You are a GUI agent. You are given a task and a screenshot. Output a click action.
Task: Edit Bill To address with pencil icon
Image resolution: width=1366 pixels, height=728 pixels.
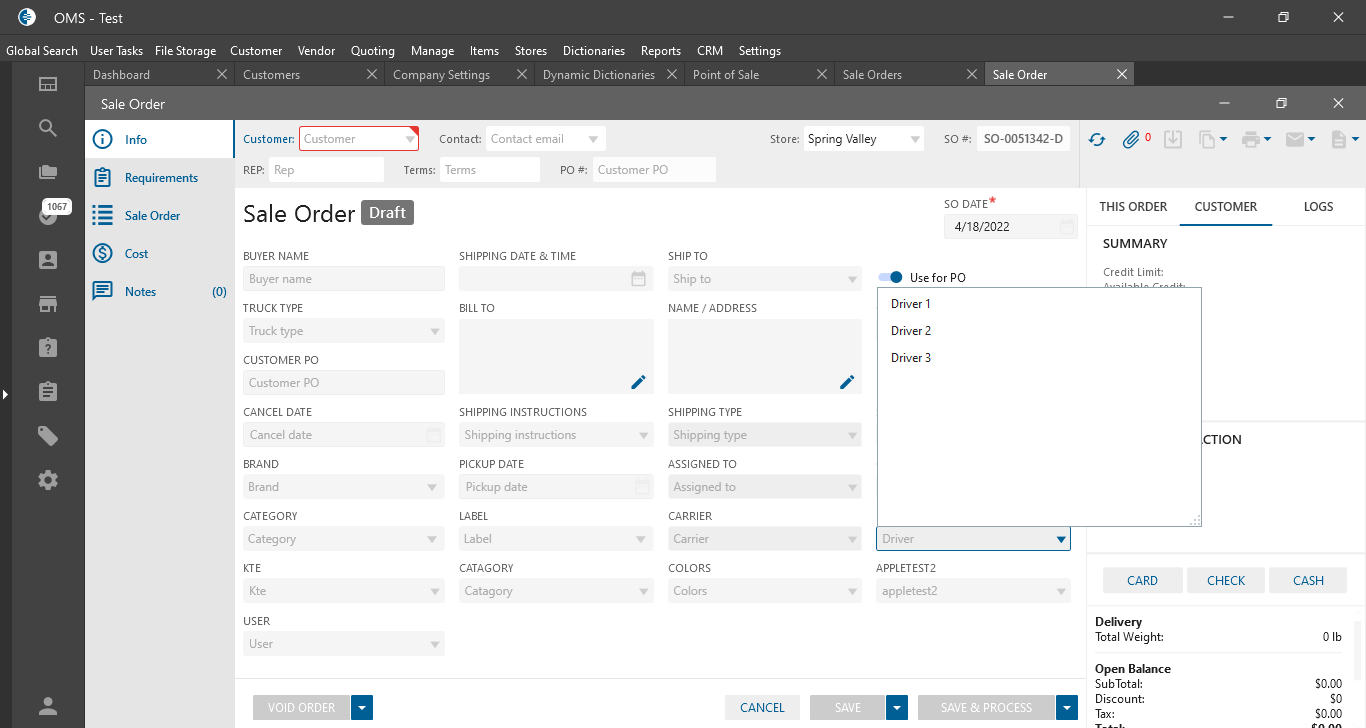click(638, 382)
